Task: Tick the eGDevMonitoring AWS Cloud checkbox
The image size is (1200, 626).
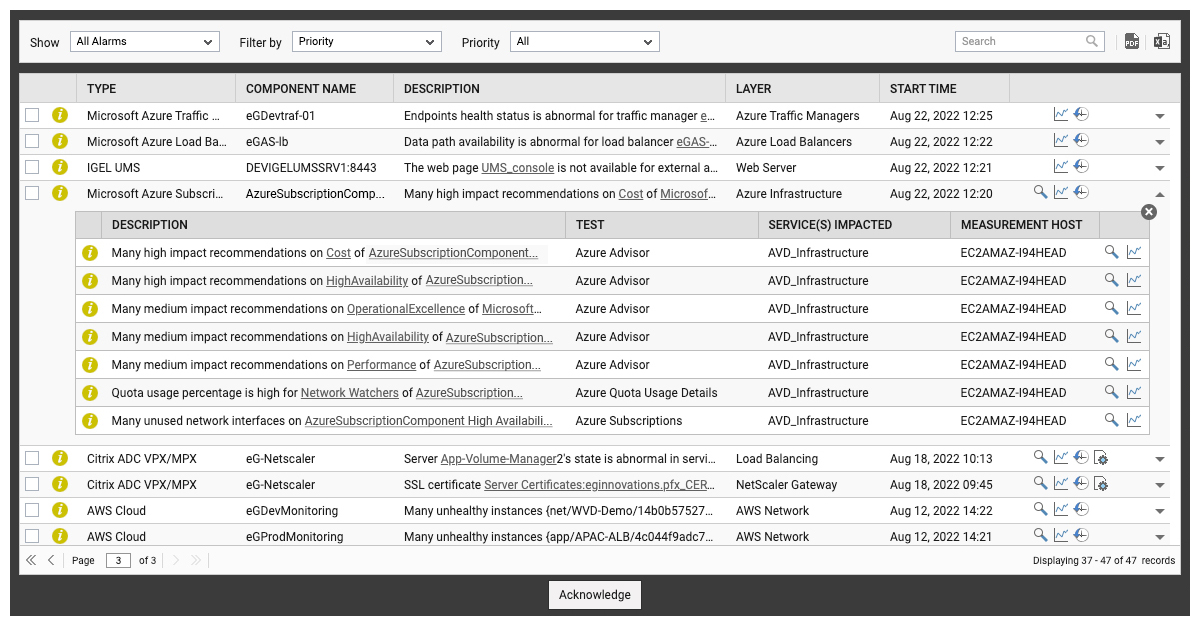Action: click(32, 510)
